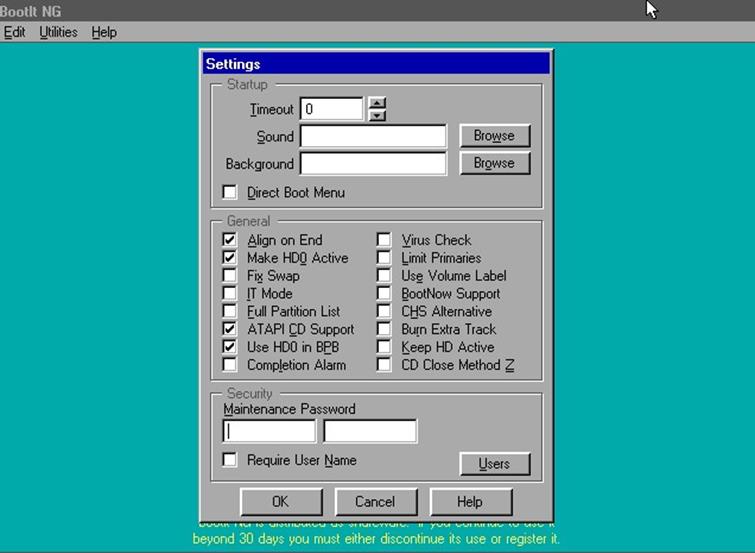Viewport: 755px width, 553px height.
Task: Enable Virus Check checkbox
Action: (384, 239)
